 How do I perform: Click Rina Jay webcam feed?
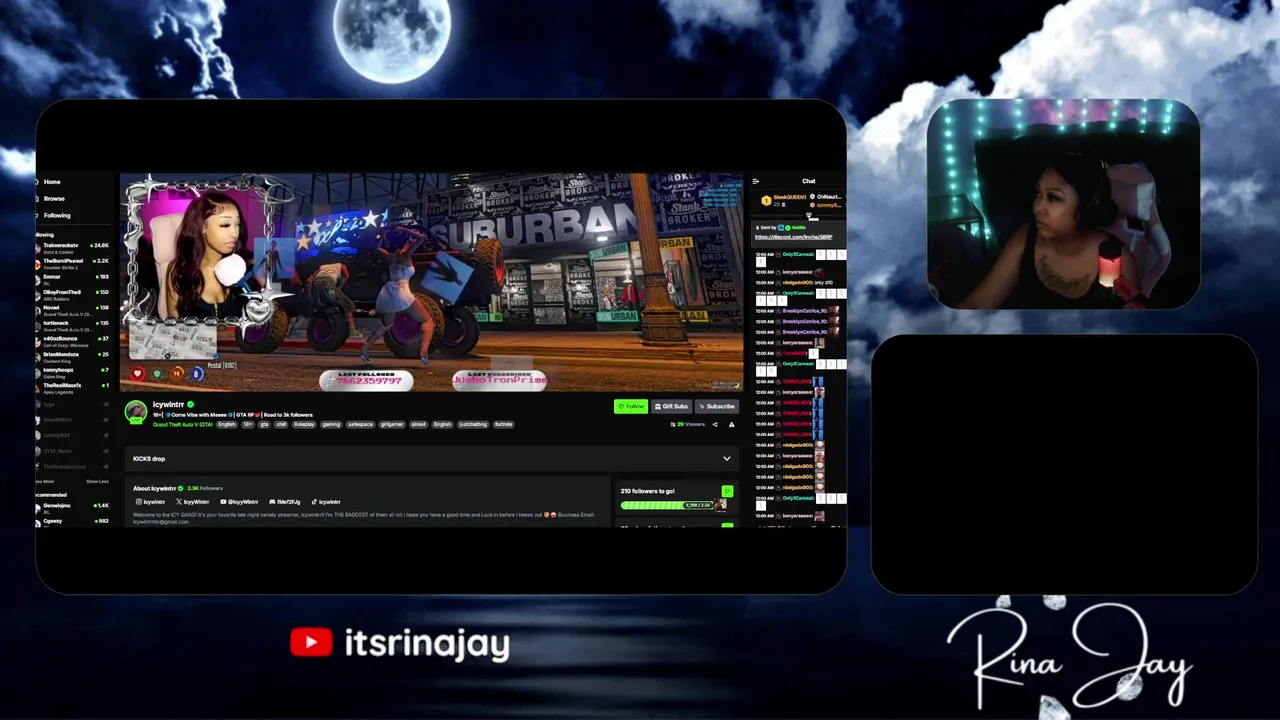point(1063,204)
